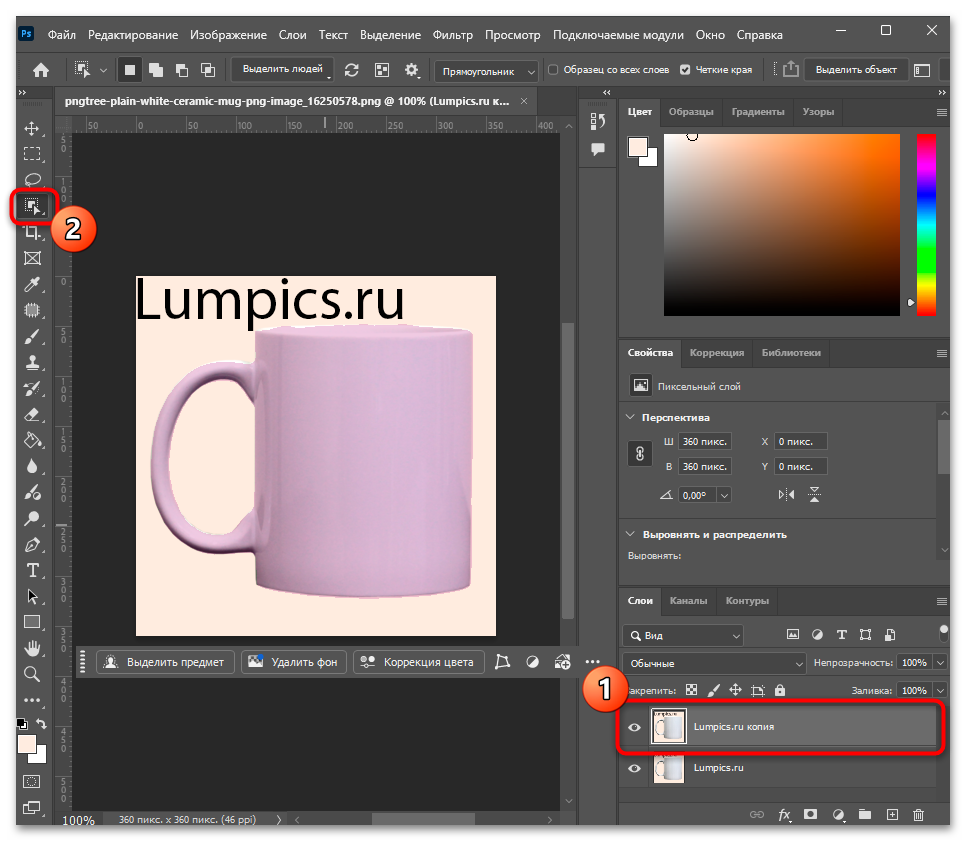Screen dimensions: 966x841
Task: Select the Eraser tool
Action: pyautogui.click(x=32, y=415)
